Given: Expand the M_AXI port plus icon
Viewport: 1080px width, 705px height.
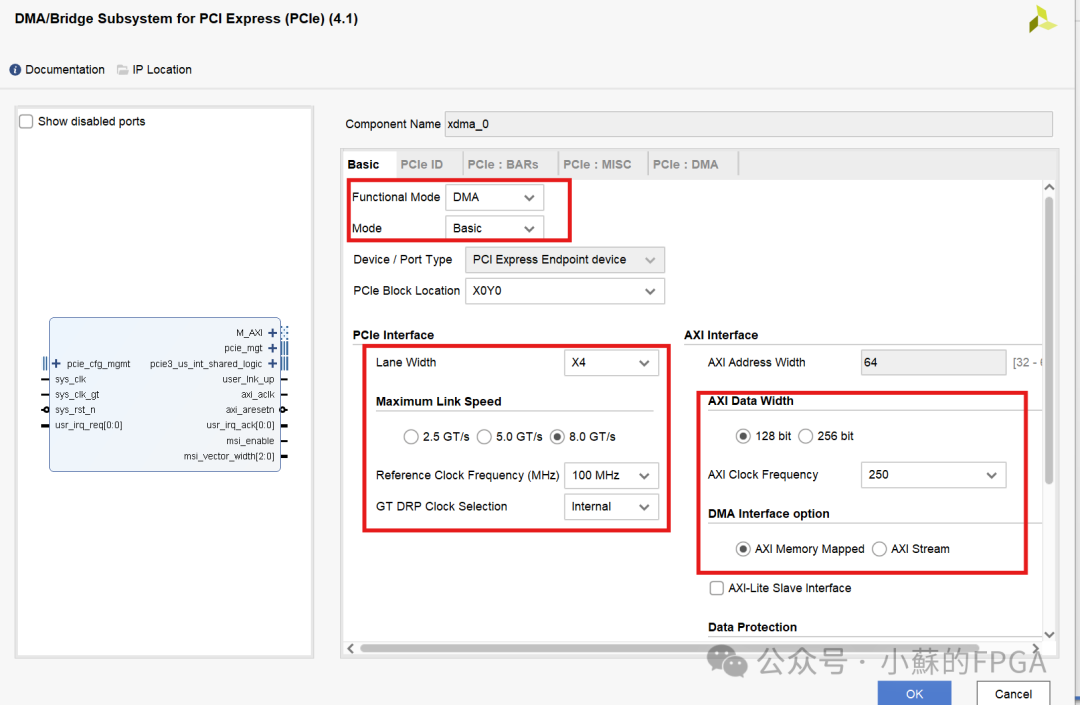Looking at the screenshot, I should click(x=273, y=333).
